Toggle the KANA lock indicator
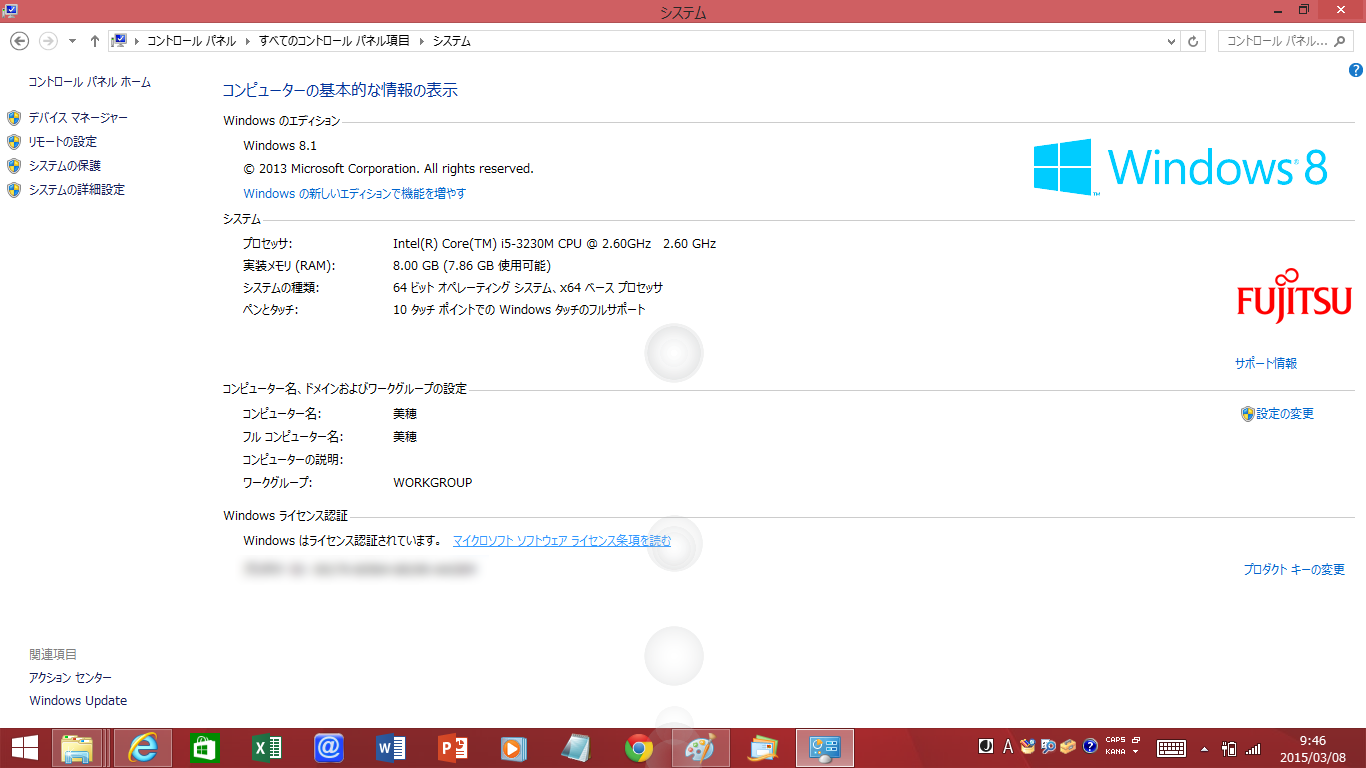Viewport: 1366px width, 768px height. pos(1115,751)
